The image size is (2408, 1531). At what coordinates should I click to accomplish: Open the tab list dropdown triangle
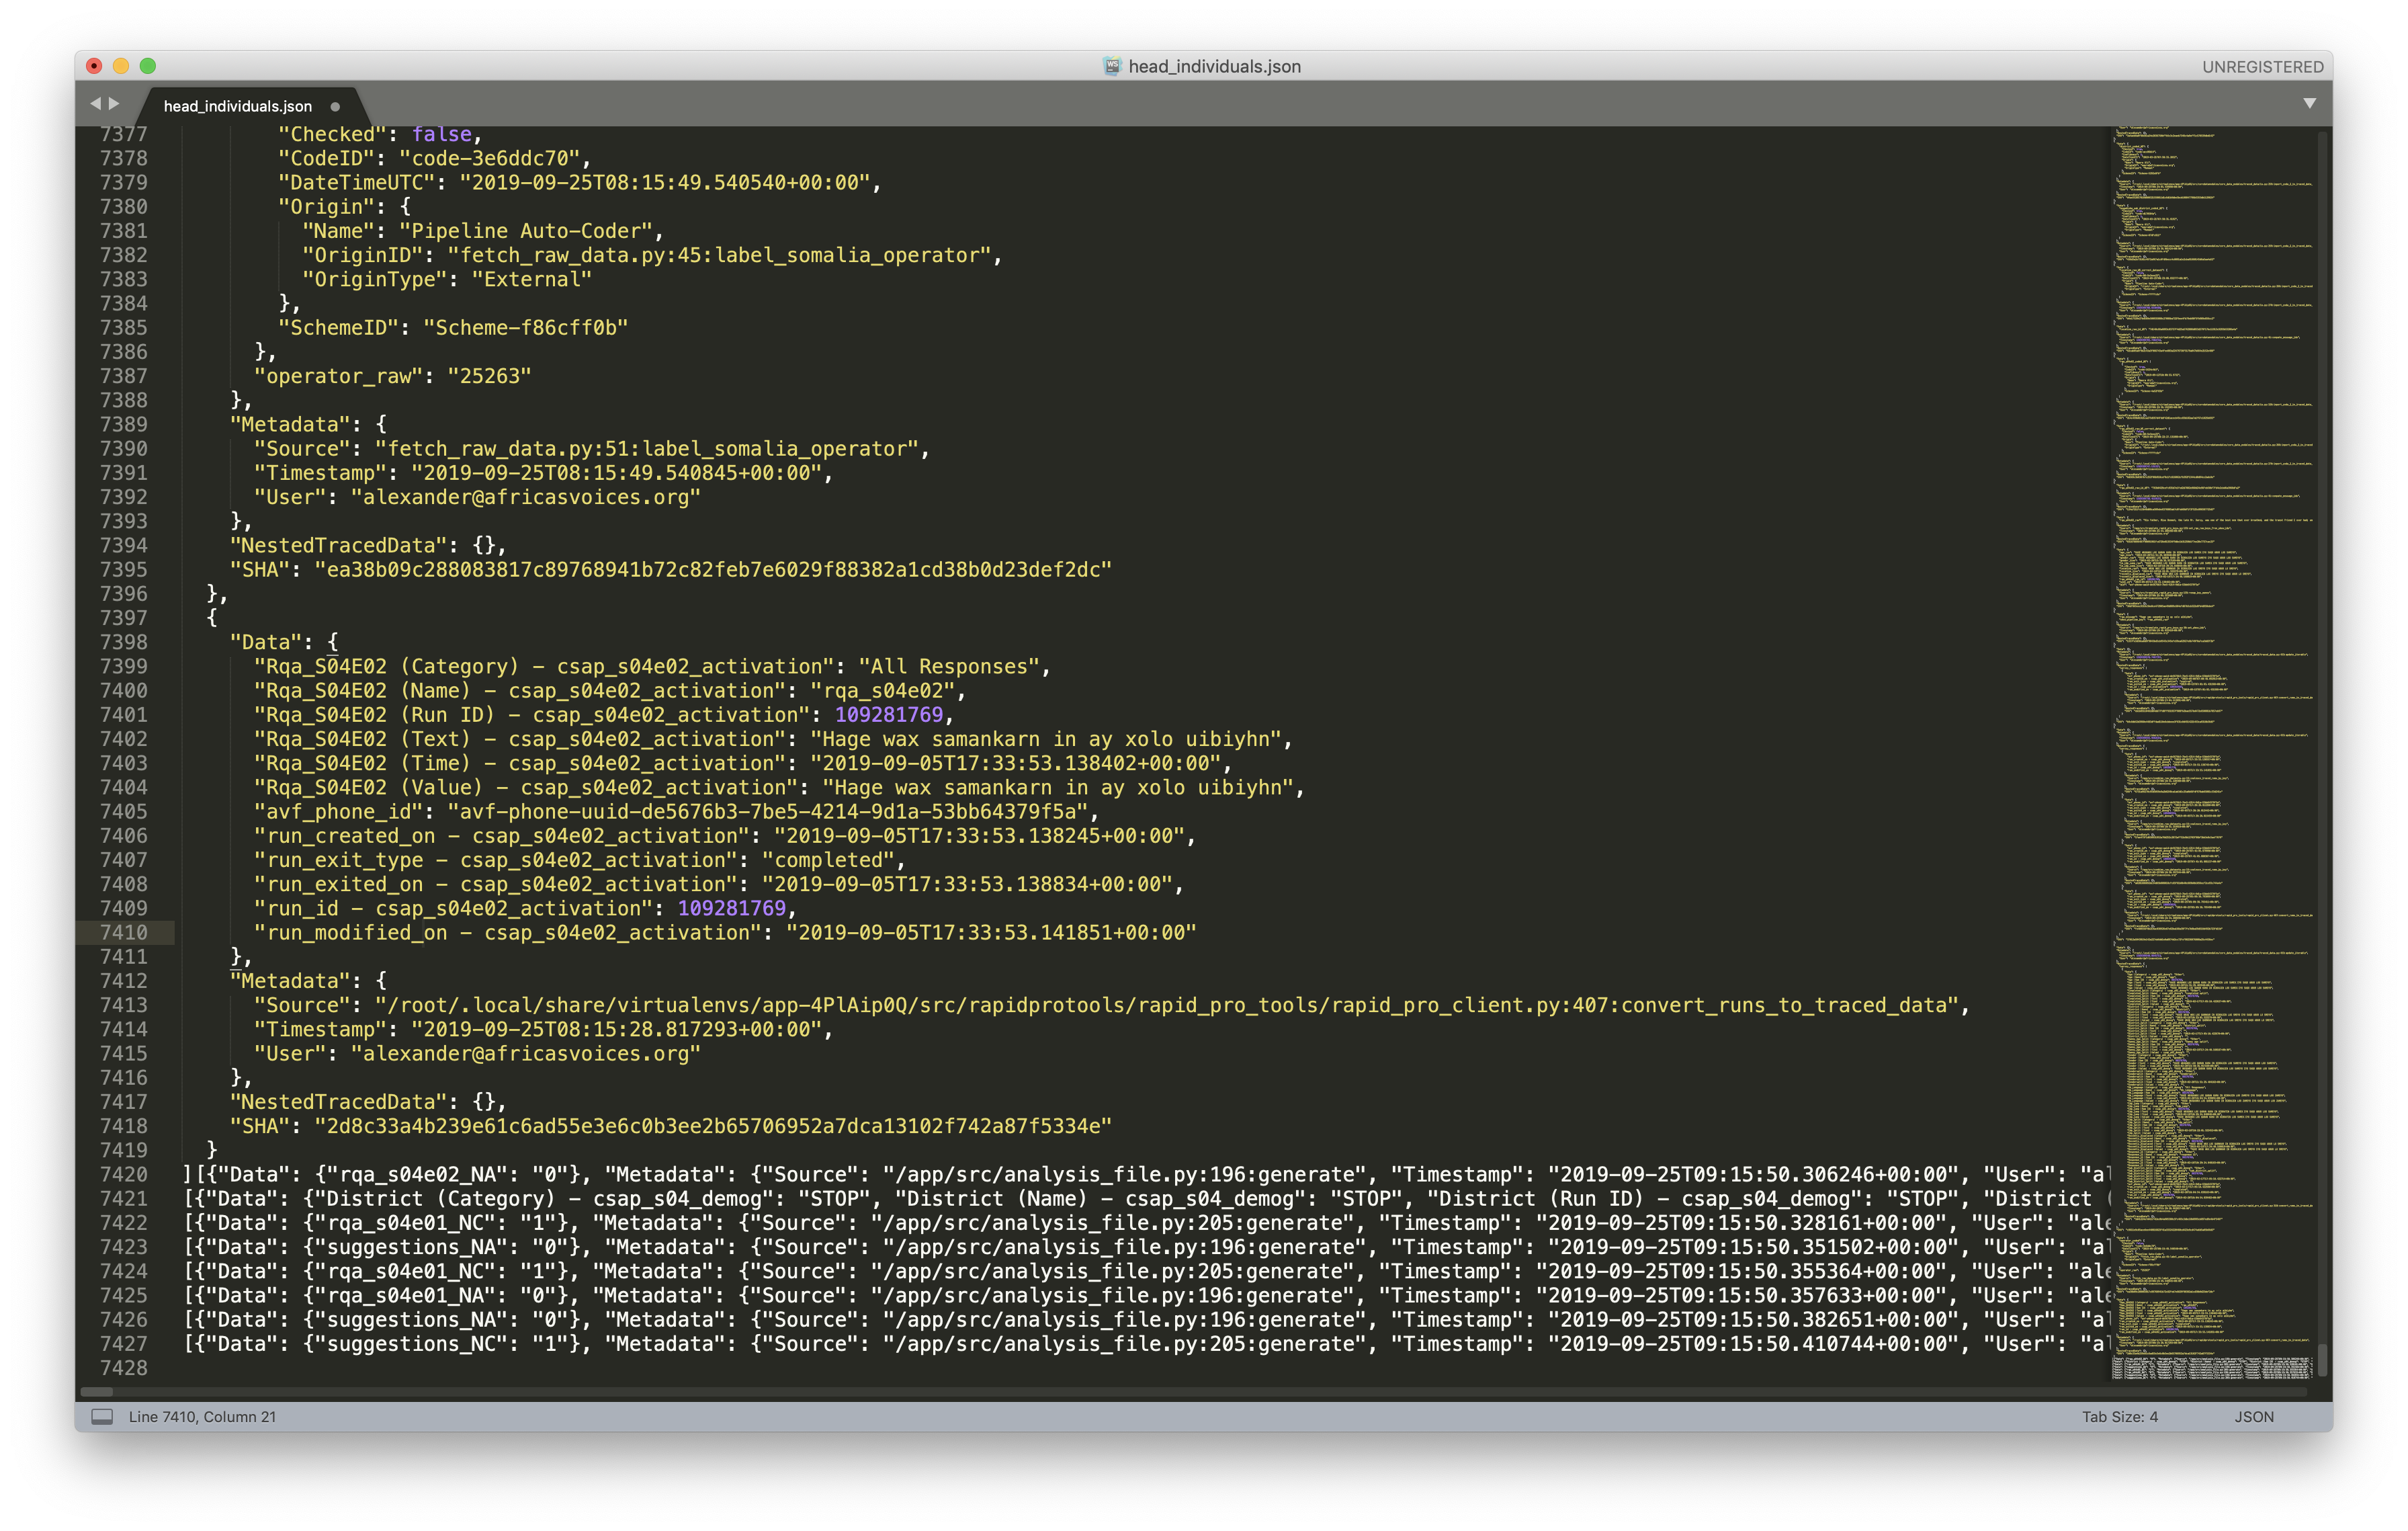click(x=2309, y=103)
